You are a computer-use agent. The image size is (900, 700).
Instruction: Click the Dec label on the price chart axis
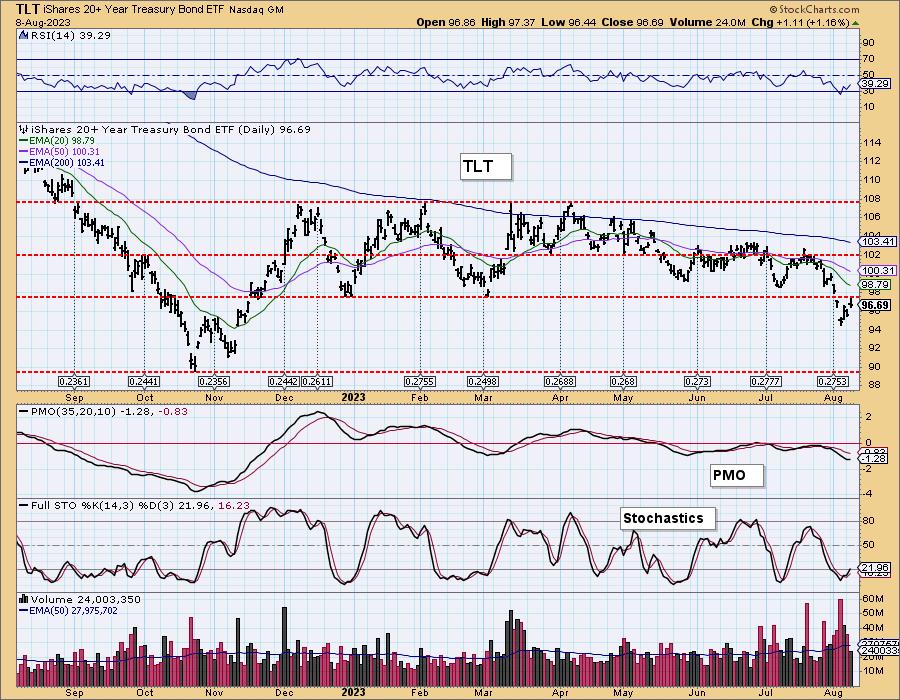[x=284, y=398]
